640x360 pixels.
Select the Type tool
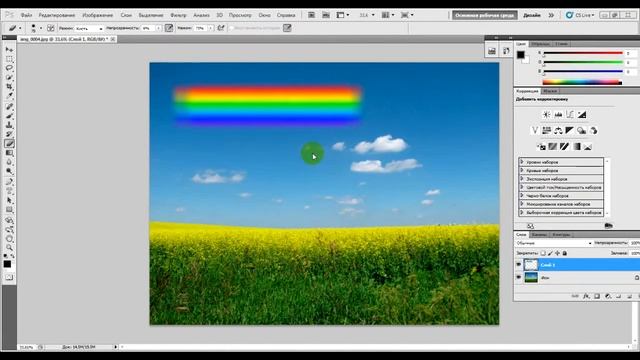[x=9, y=191]
